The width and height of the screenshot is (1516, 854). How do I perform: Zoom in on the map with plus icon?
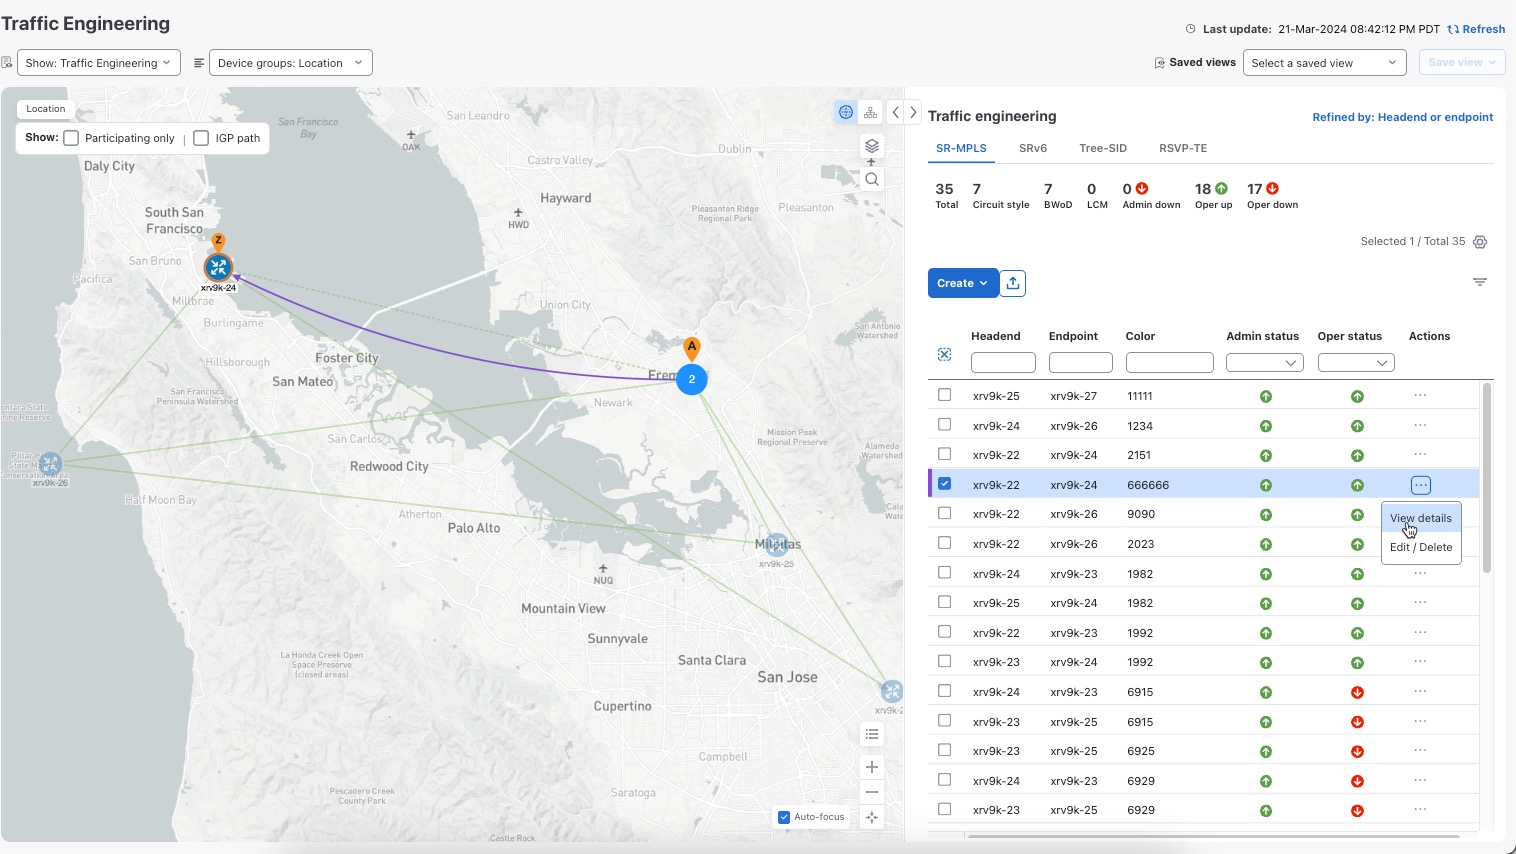[872, 767]
